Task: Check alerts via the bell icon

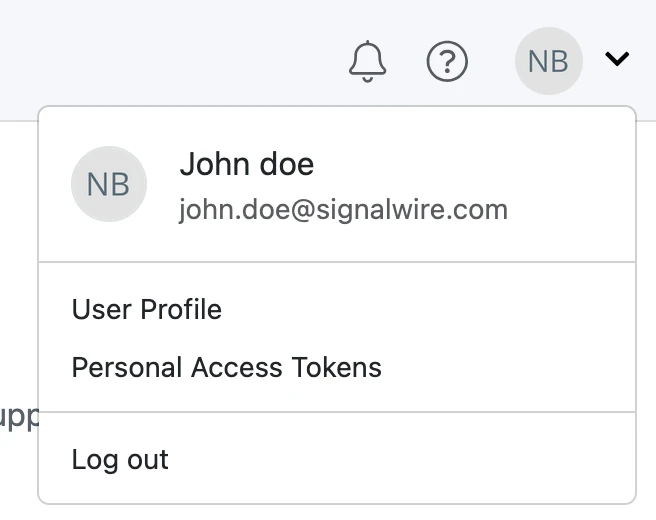Action: tap(367, 62)
